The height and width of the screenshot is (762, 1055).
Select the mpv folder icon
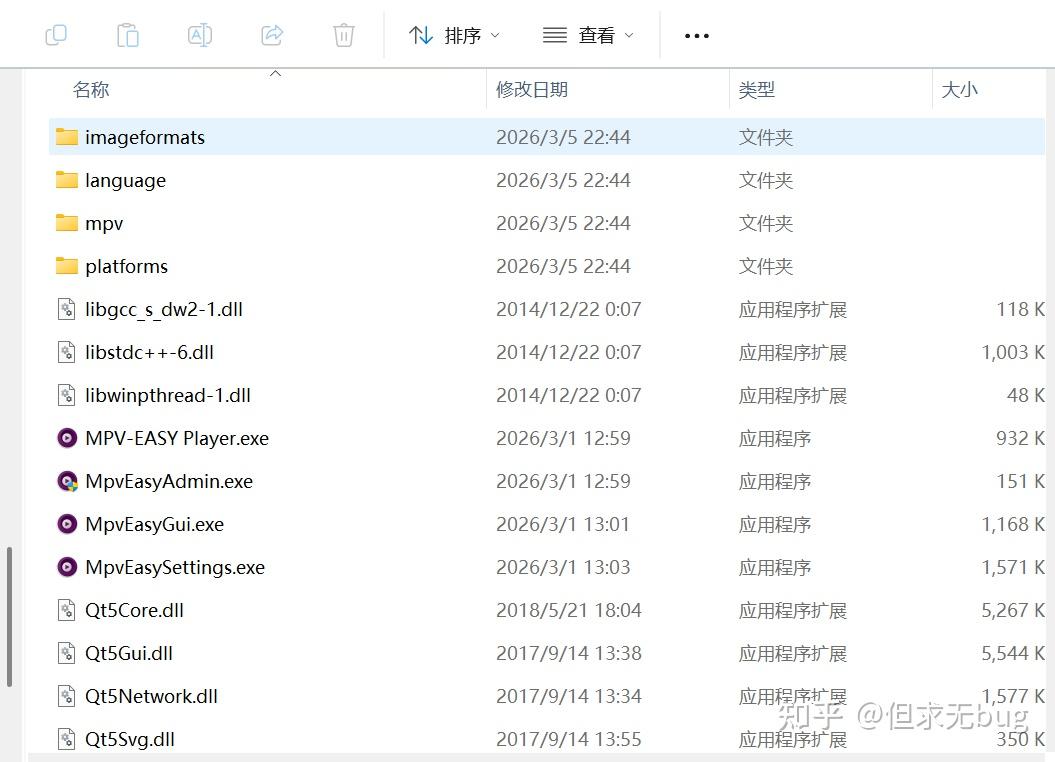click(x=67, y=223)
